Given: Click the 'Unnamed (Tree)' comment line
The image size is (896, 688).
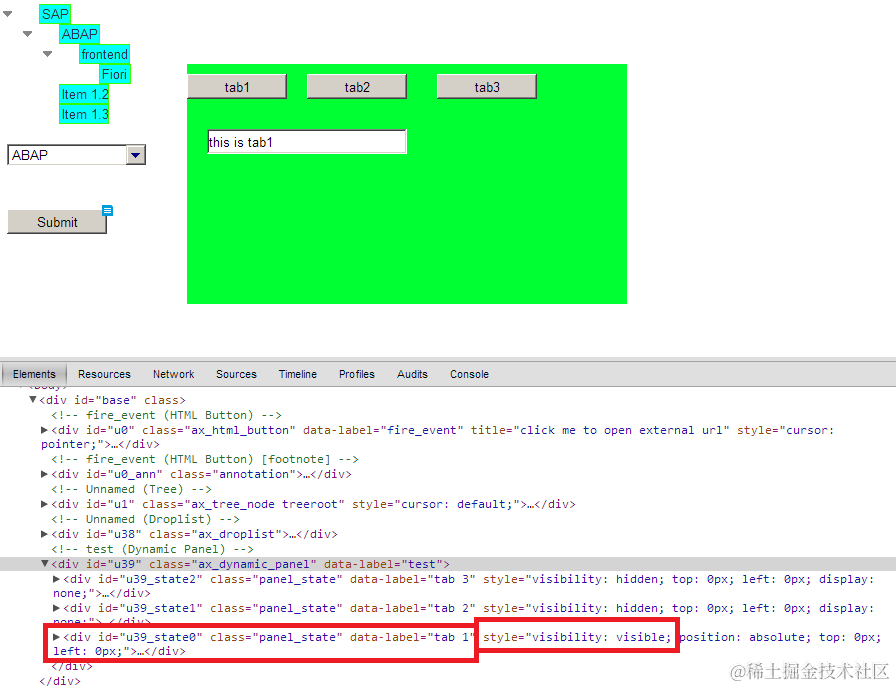Looking at the screenshot, I should tap(131, 490).
